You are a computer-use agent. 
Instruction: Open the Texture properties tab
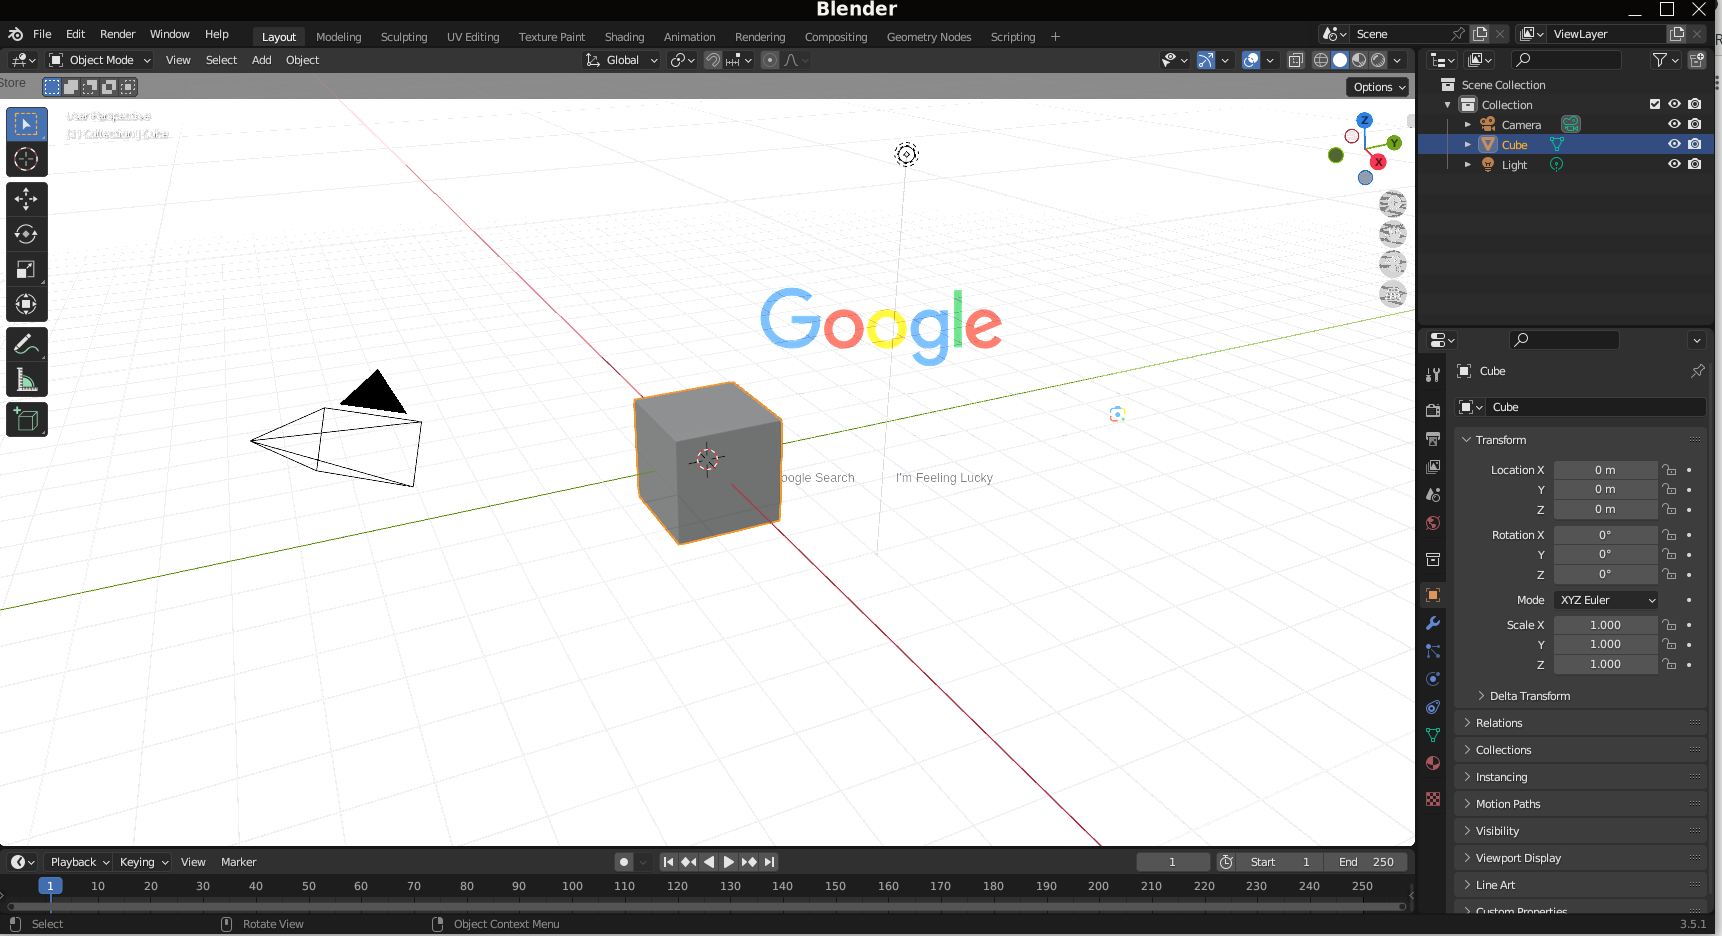(x=1433, y=799)
